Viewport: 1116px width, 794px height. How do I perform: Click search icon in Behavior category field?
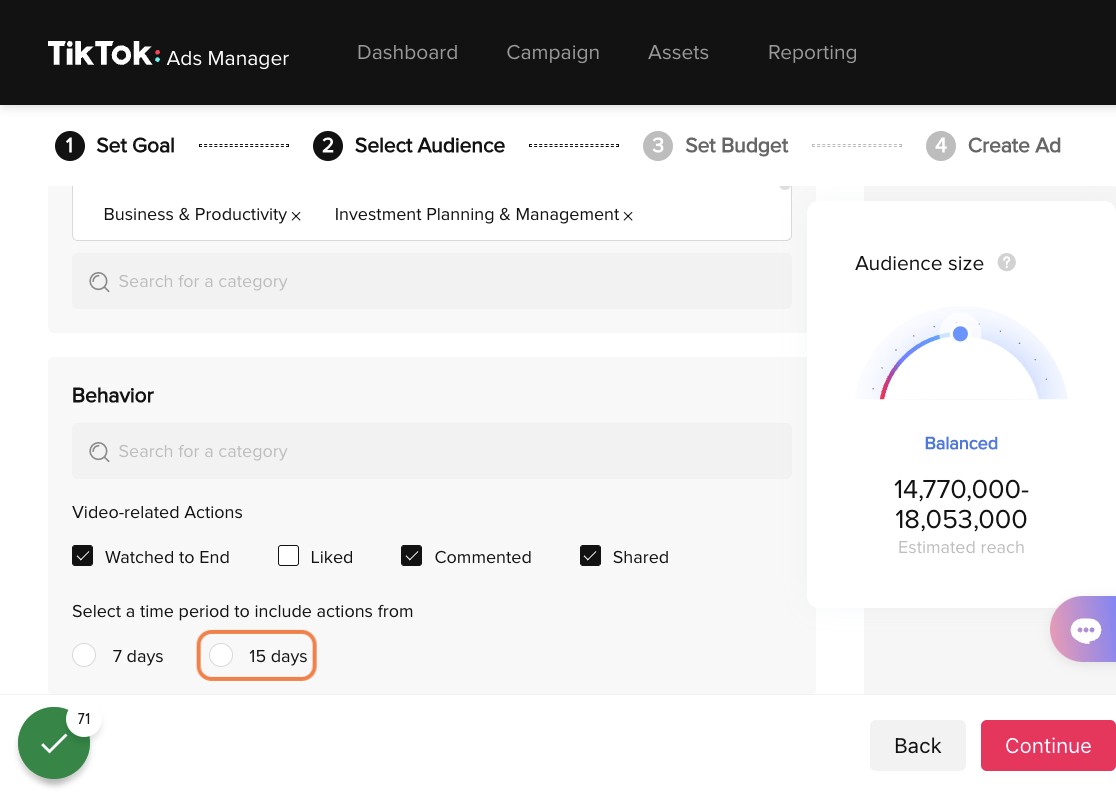coord(99,452)
